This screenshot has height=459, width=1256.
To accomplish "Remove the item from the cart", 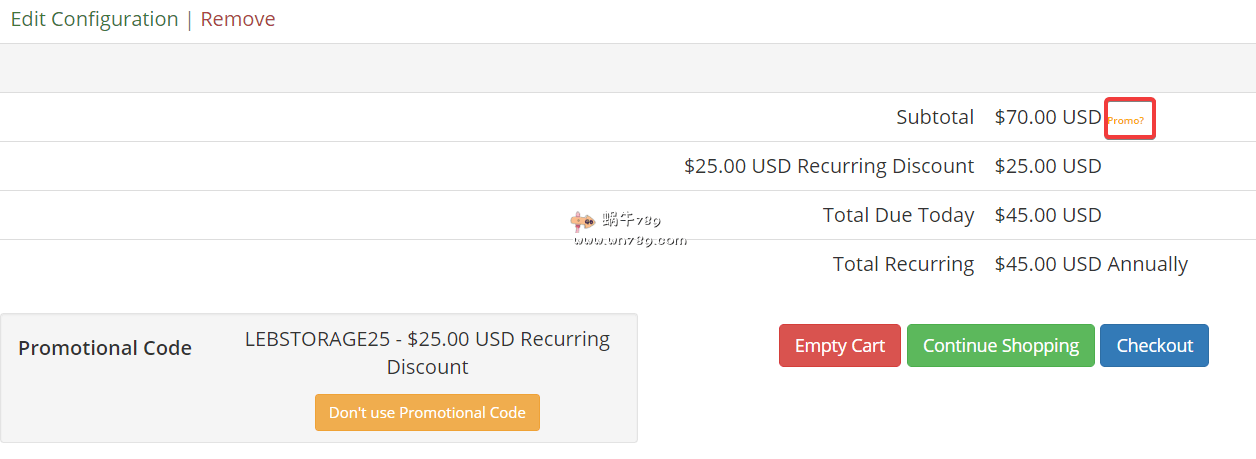I will tap(238, 19).
